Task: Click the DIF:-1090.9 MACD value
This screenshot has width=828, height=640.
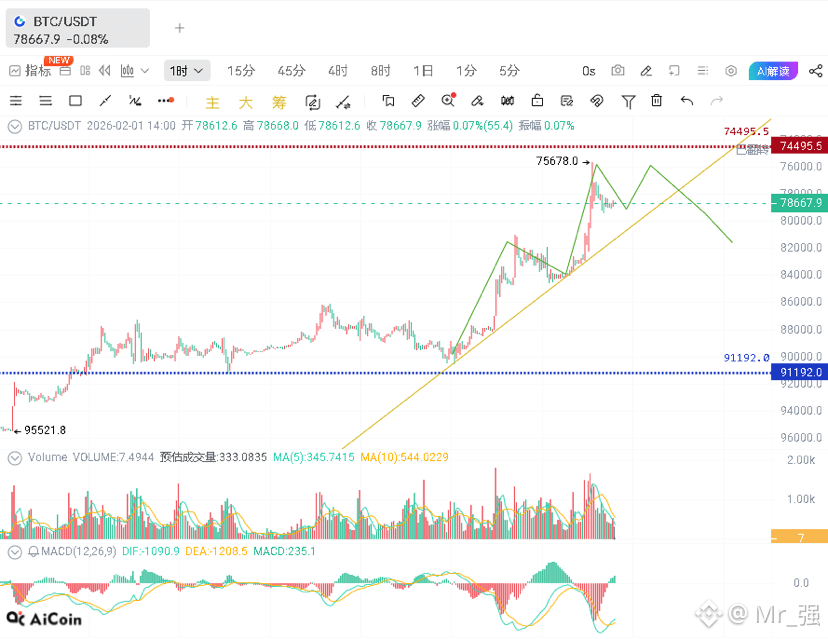Action: 150,551
